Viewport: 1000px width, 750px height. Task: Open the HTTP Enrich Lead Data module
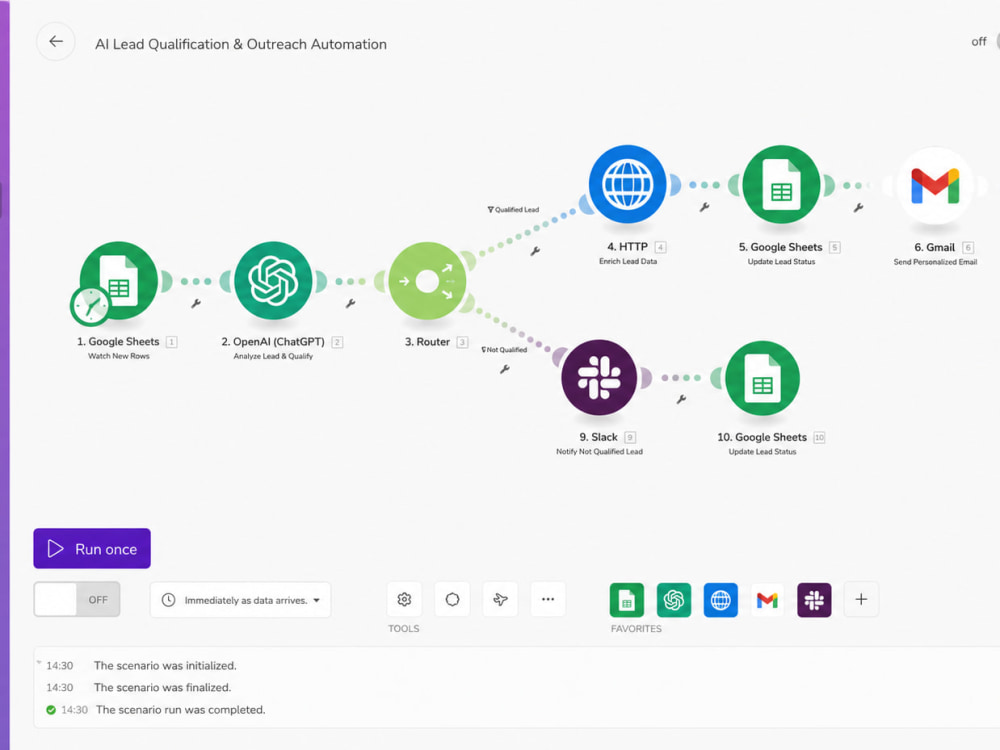point(628,184)
